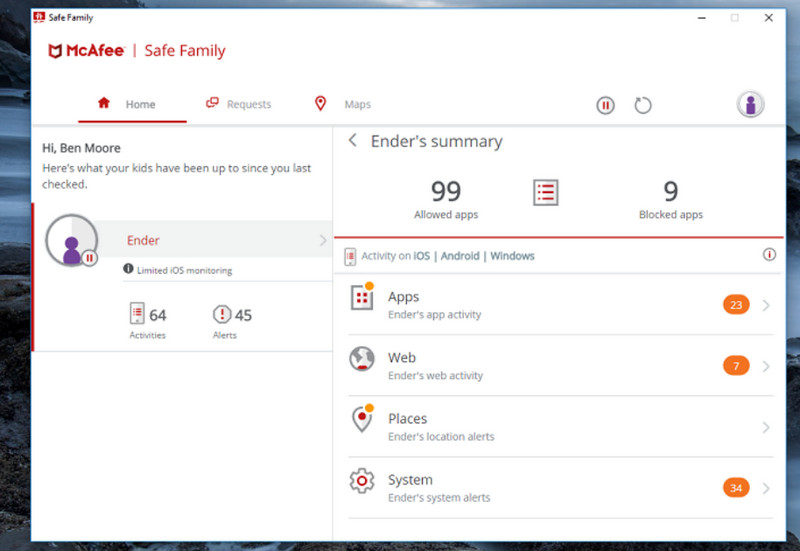800x551 pixels.
Task: Show info about activity on devices
Action: pyautogui.click(x=769, y=254)
